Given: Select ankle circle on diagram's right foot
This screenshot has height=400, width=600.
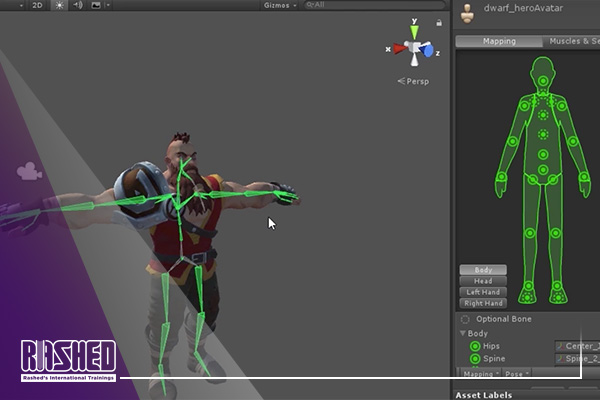Looking at the screenshot, I should click(557, 286).
